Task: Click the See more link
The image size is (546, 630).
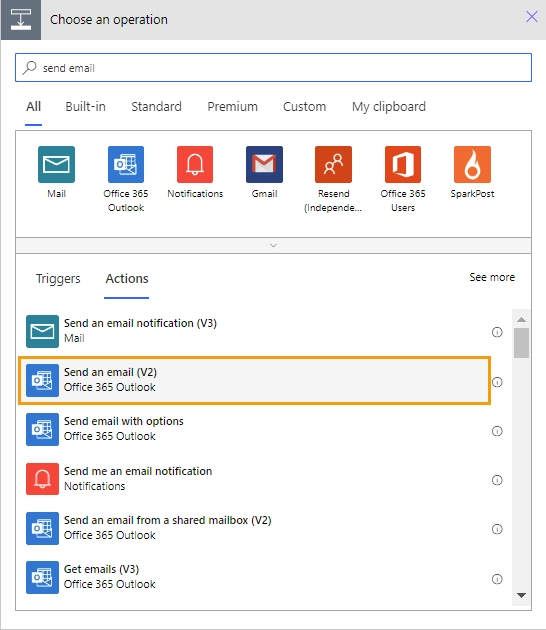Action: (492, 277)
